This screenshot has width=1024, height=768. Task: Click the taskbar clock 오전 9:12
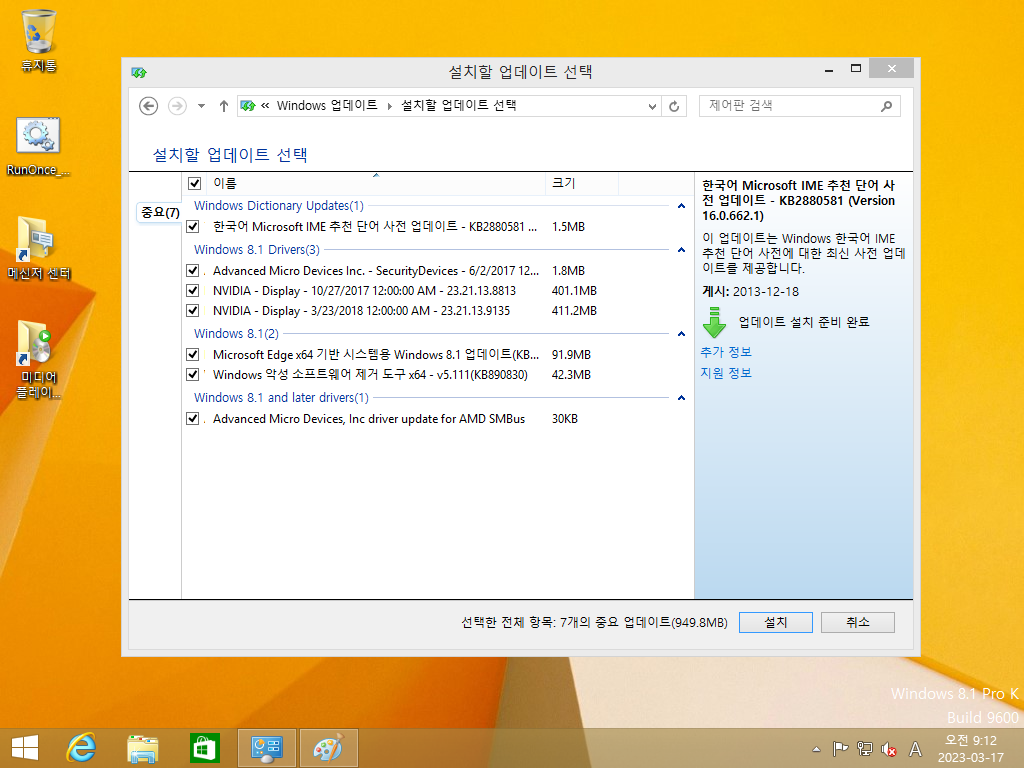pos(970,741)
